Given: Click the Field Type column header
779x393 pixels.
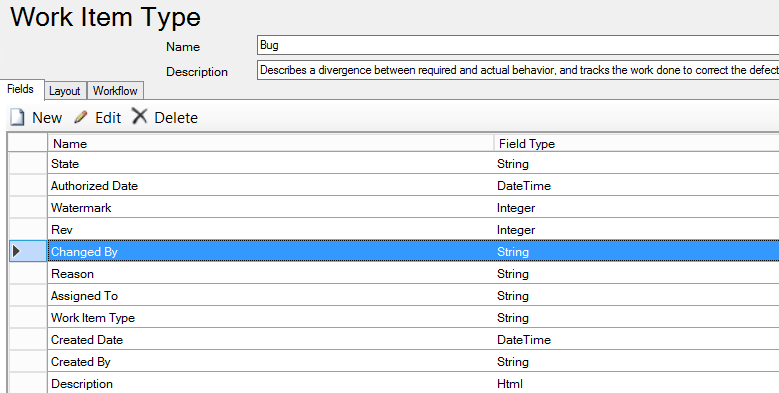Looking at the screenshot, I should click(x=637, y=144).
